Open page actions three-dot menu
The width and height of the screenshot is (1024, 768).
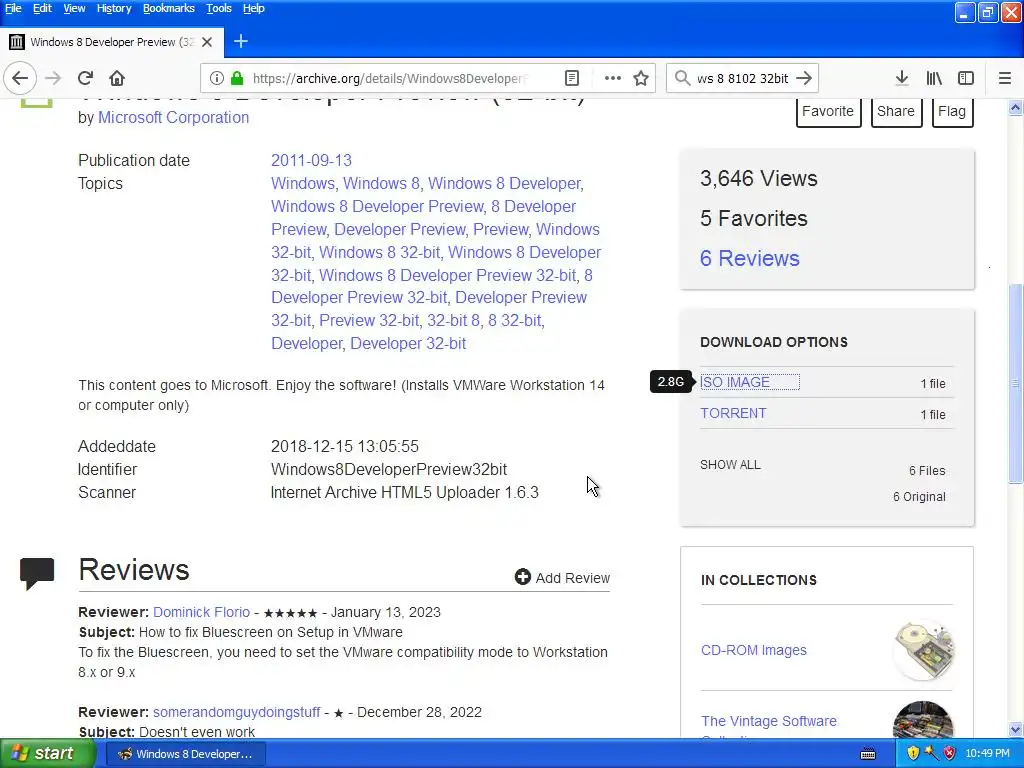pyautogui.click(x=613, y=78)
